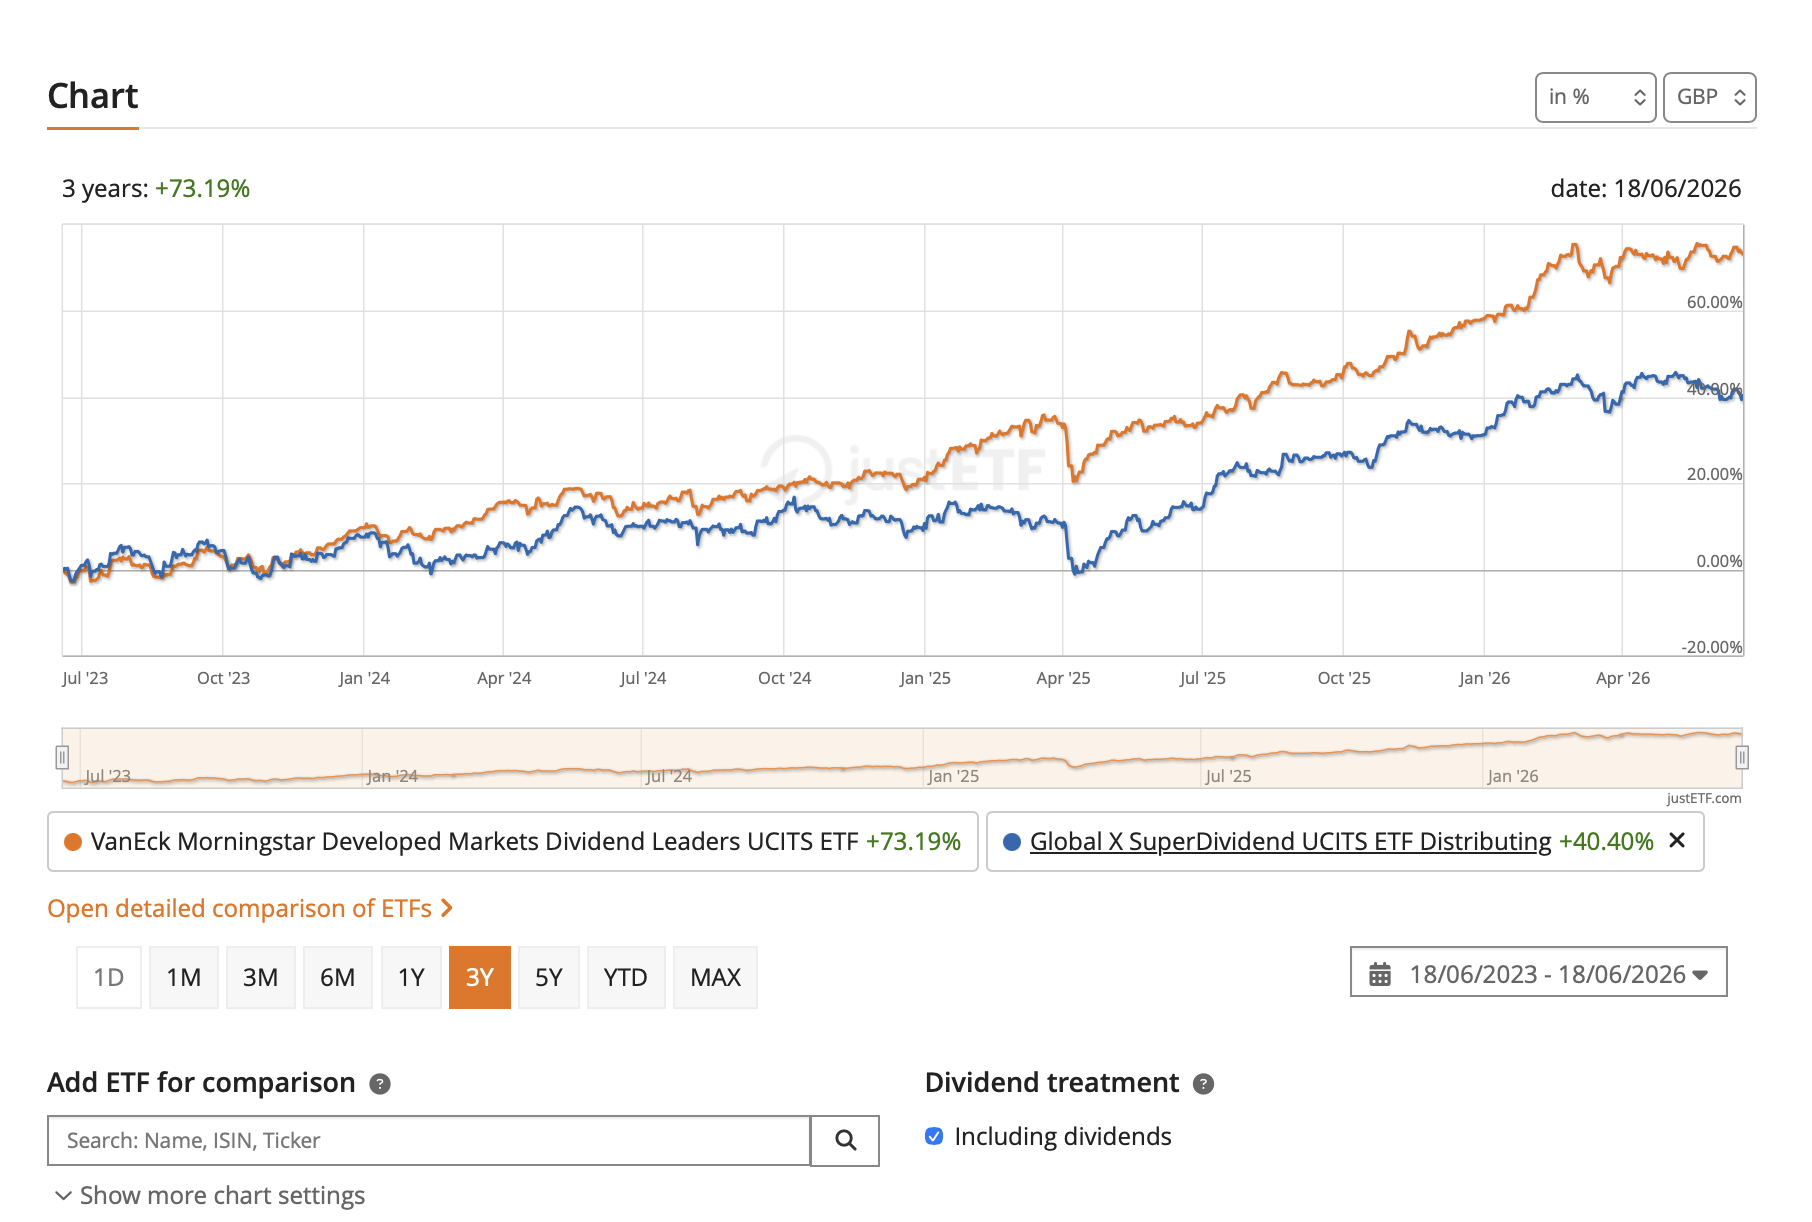
Task: Expand Show more chart settings
Action: (210, 1195)
